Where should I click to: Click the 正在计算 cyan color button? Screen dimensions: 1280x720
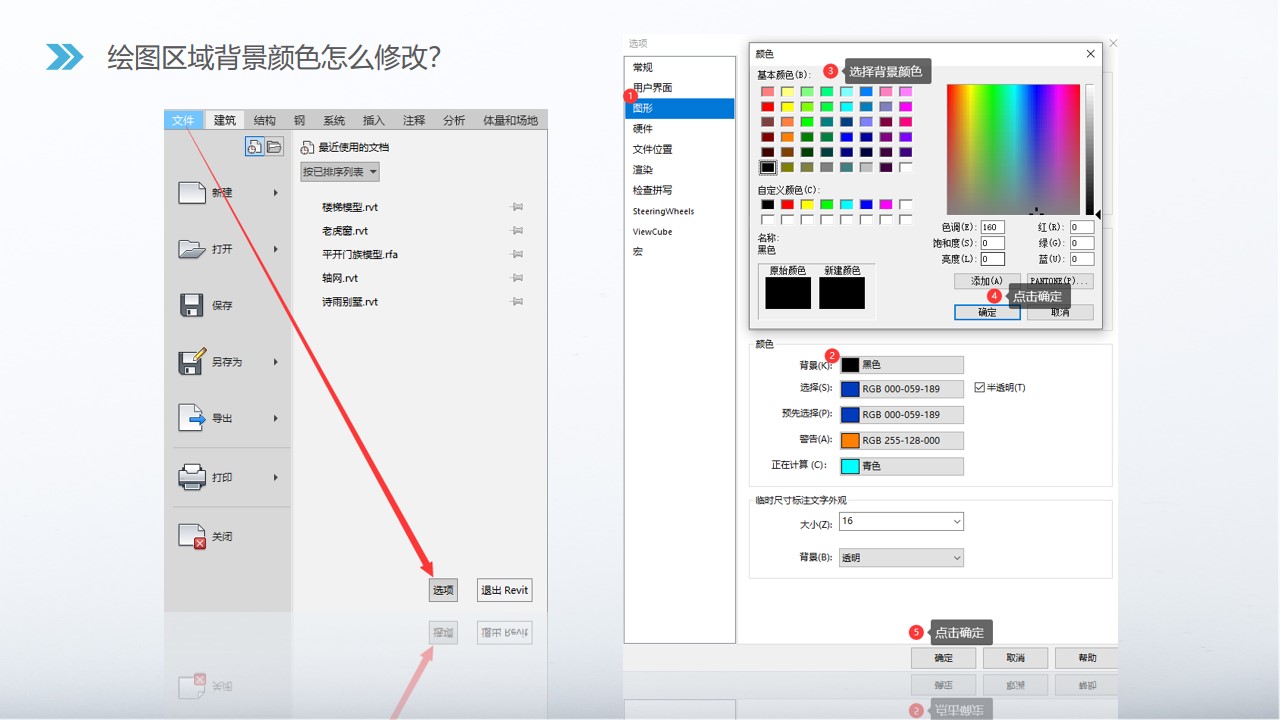pos(902,466)
